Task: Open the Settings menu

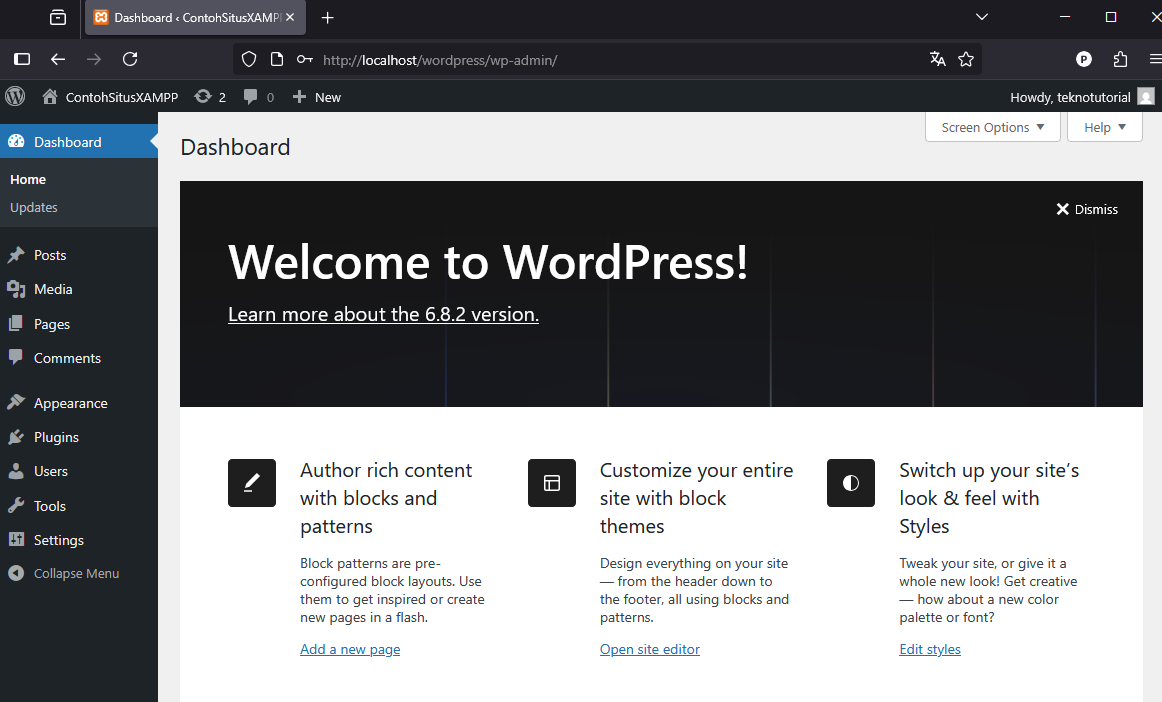Action: click(79, 540)
